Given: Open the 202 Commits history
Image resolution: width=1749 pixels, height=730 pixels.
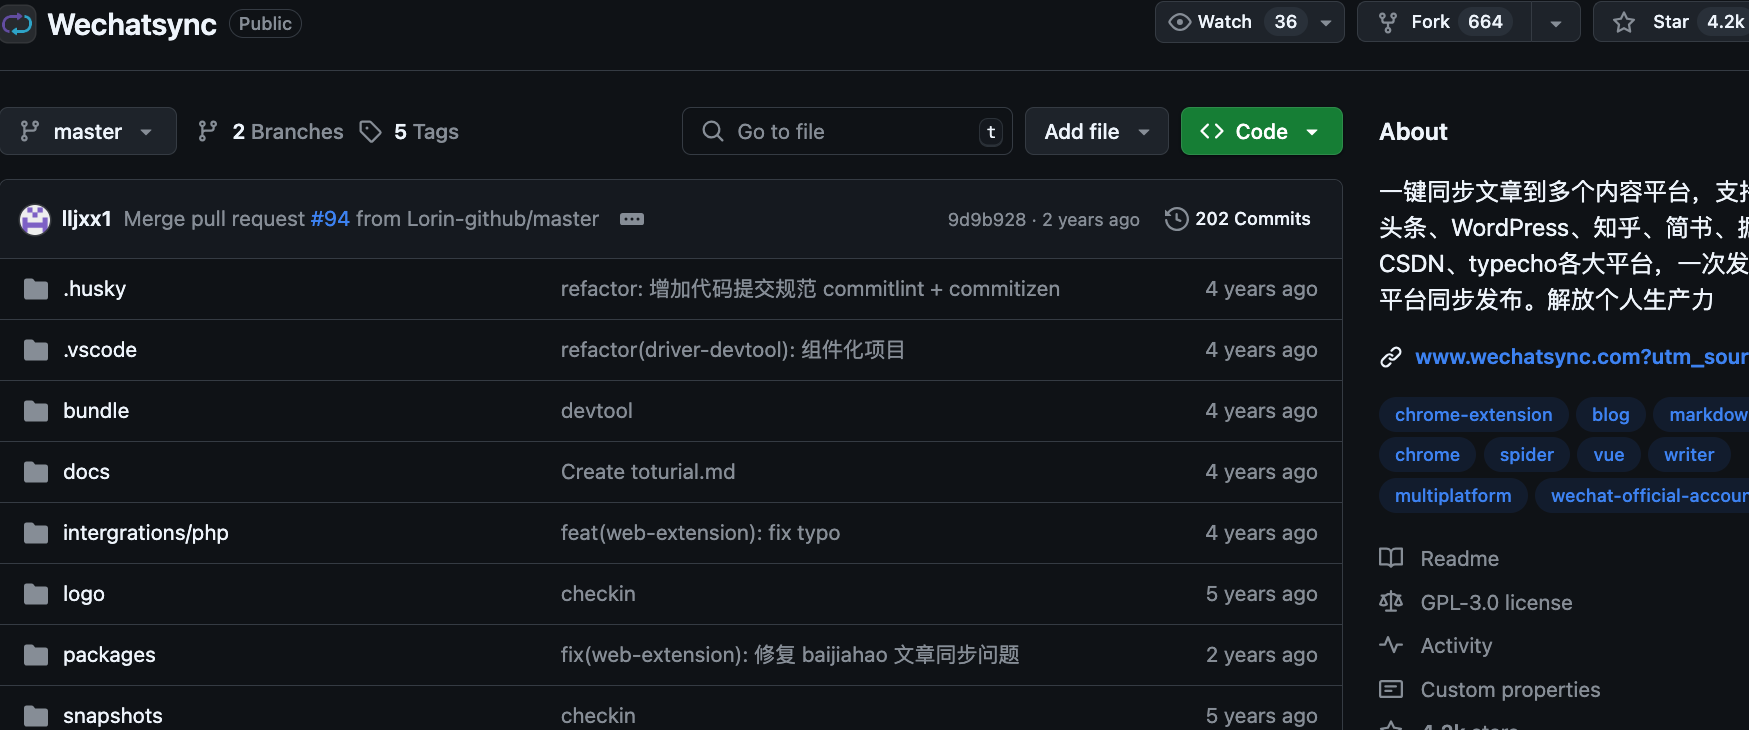Looking at the screenshot, I should pyautogui.click(x=1238, y=219).
